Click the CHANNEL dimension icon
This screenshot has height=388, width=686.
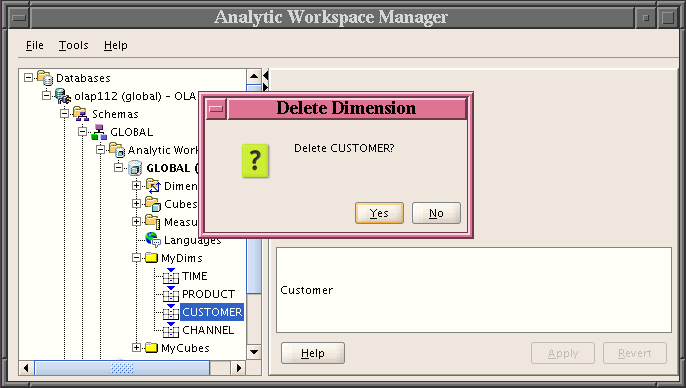171,330
